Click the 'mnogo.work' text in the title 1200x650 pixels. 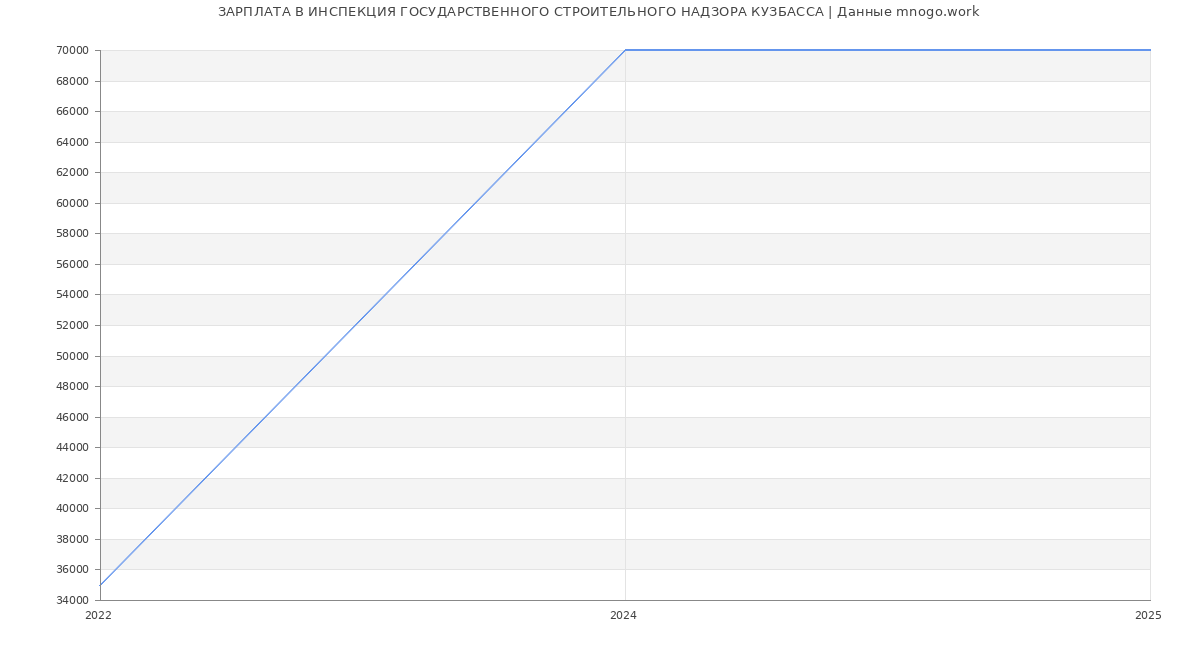pos(937,12)
